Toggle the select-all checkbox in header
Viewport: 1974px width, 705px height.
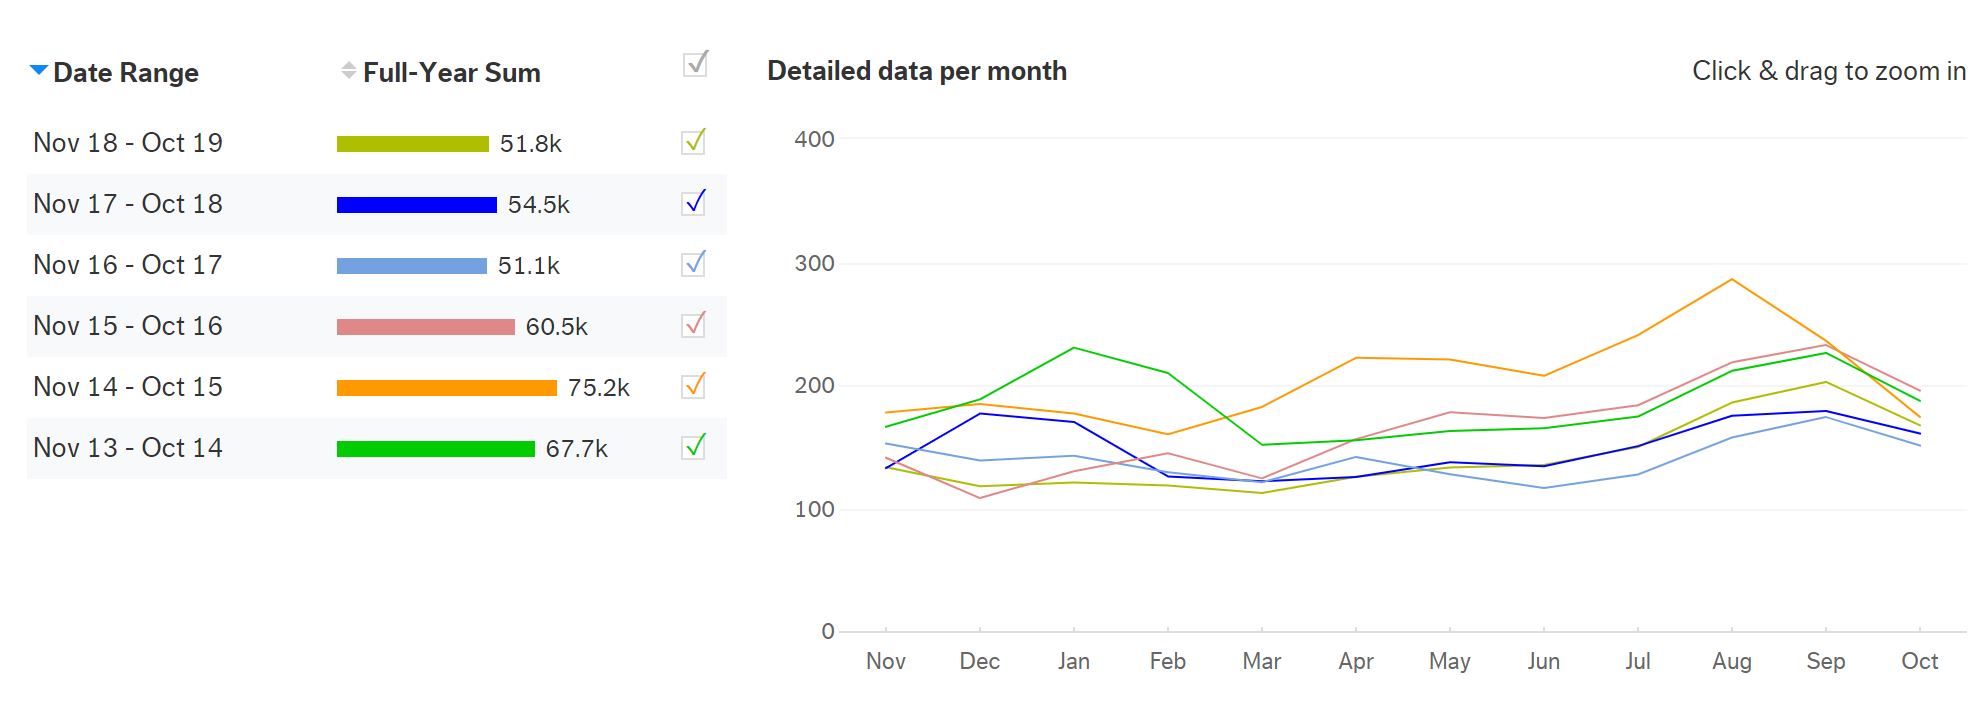point(695,64)
